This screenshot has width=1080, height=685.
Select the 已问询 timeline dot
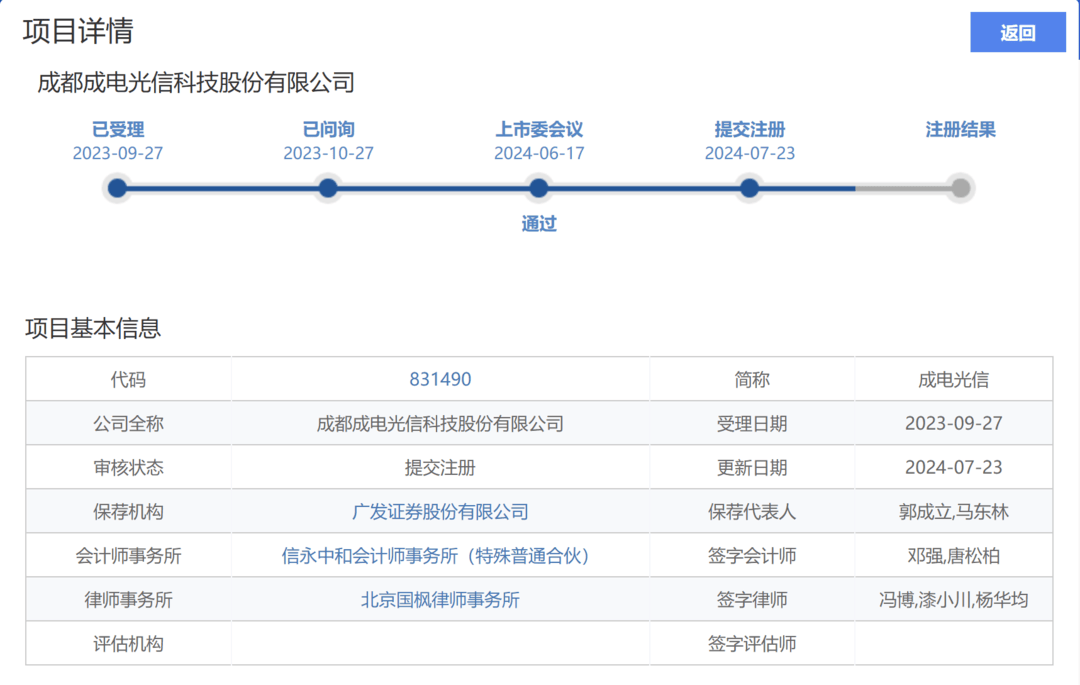coord(329,187)
